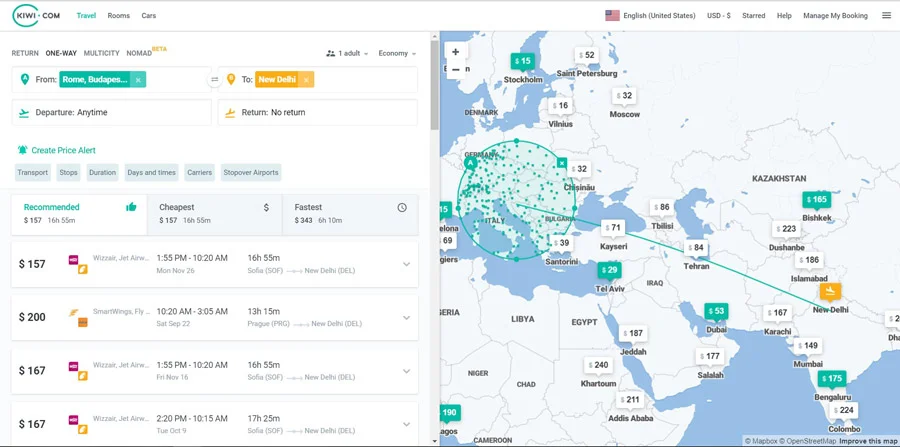Image resolution: width=900 pixels, height=447 pixels.
Task: Switch to the Cheapest results tab
Action: click(215, 214)
